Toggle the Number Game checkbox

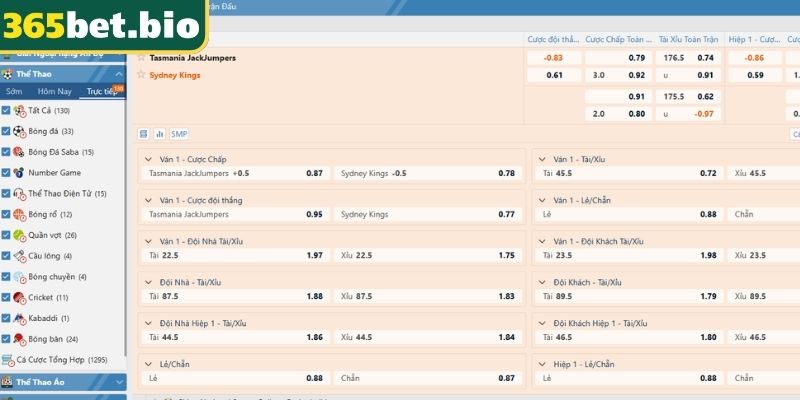pos(6,172)
